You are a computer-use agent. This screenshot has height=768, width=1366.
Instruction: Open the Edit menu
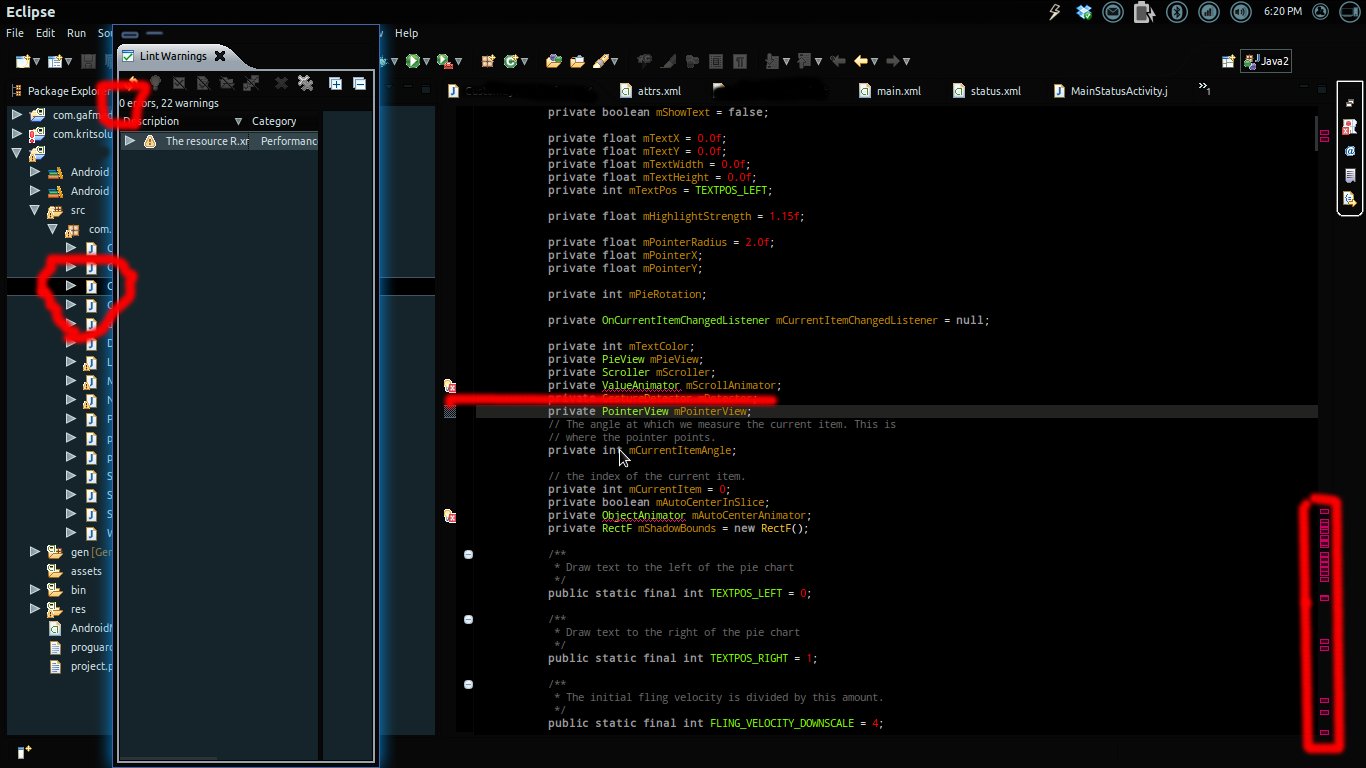coord(45,33)
